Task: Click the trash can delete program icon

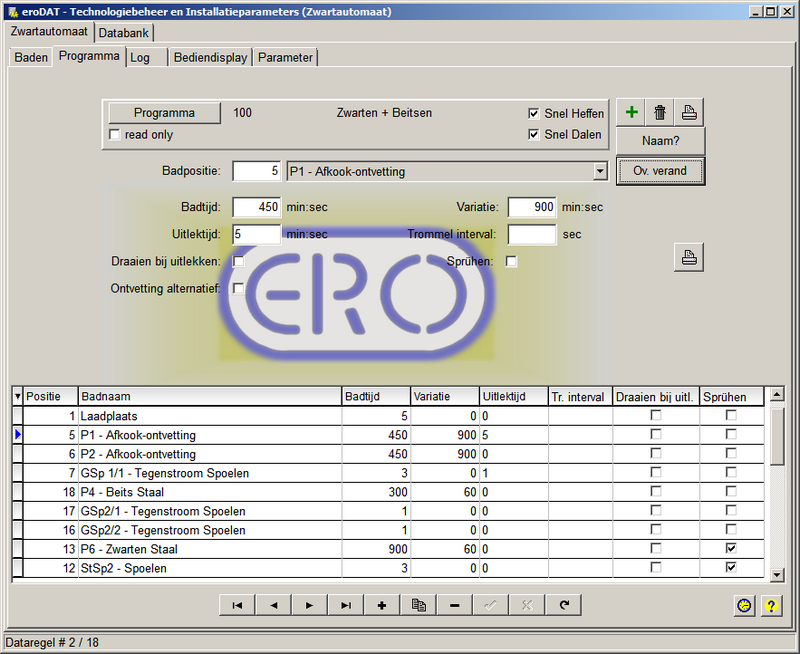Action: tap(660, 112)
